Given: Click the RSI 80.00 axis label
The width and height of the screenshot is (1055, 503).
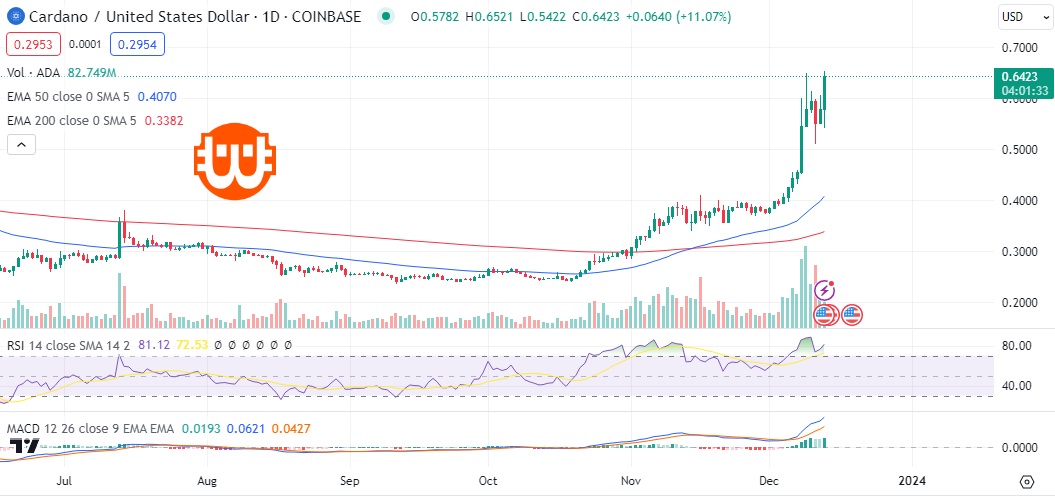Looking at the screenshot, I should 1015,346.
